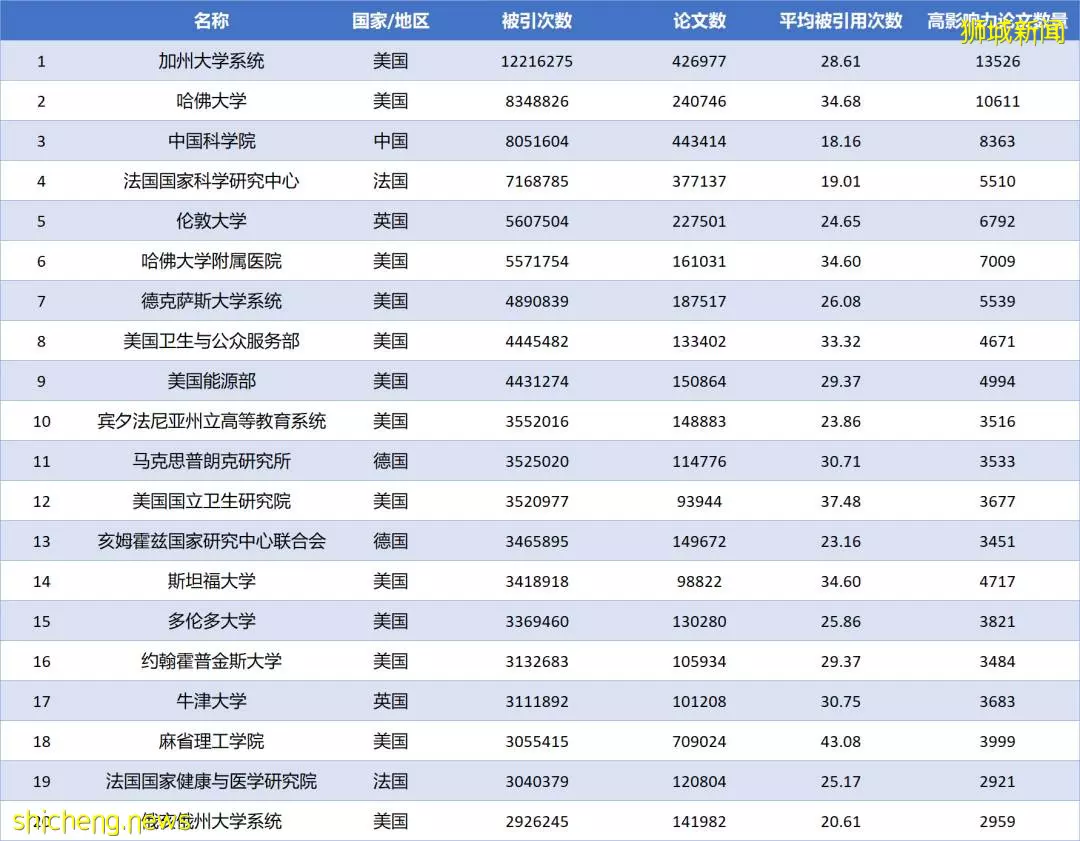Viewport: 1080px width, 841px height.
Task: Click the 平均被引用次数 column header
Action: click(x=840, y=21)
